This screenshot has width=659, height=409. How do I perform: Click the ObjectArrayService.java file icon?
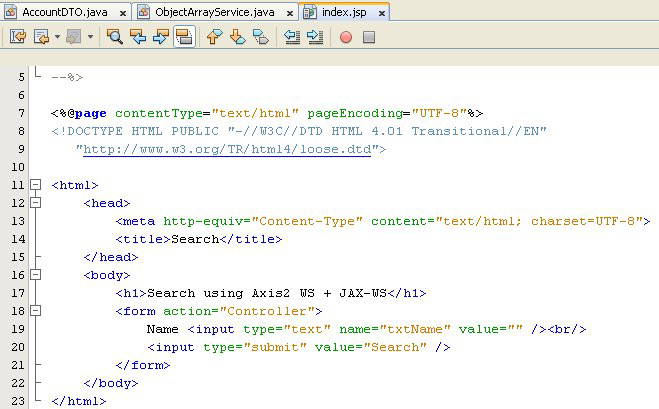click(143, 12)
